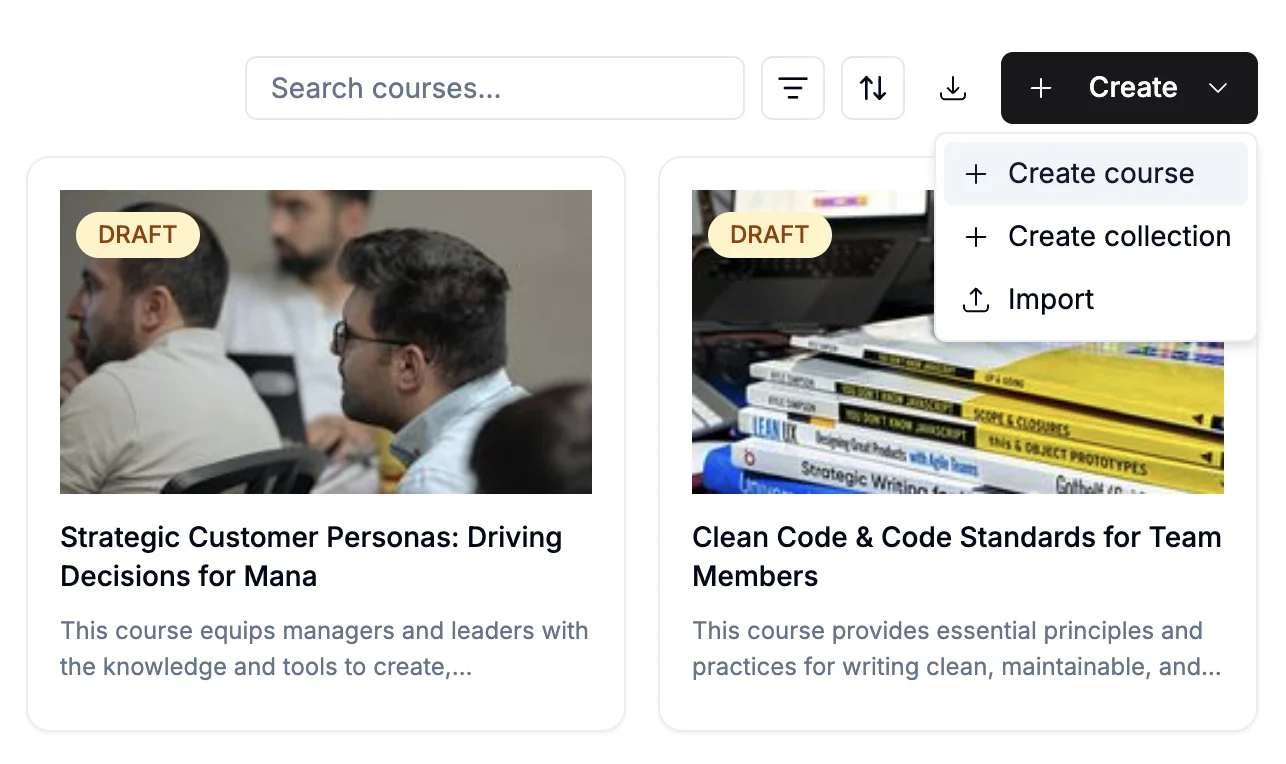
Task: Collapse the Create dropdown chevron
Action: click(x=1218, y=88)
